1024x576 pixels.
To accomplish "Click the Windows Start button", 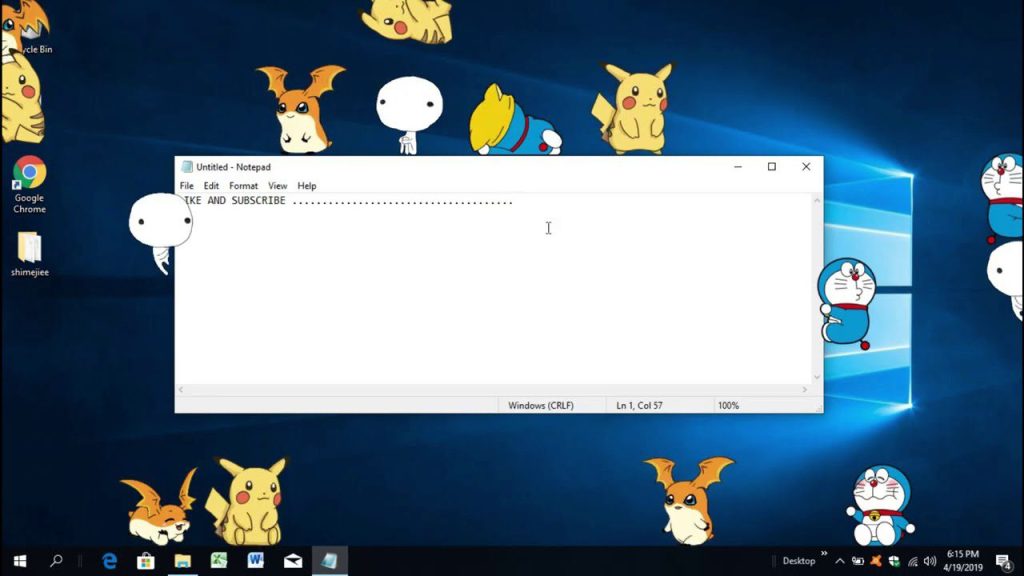I will pyautogui.click(x=20, y=560).
